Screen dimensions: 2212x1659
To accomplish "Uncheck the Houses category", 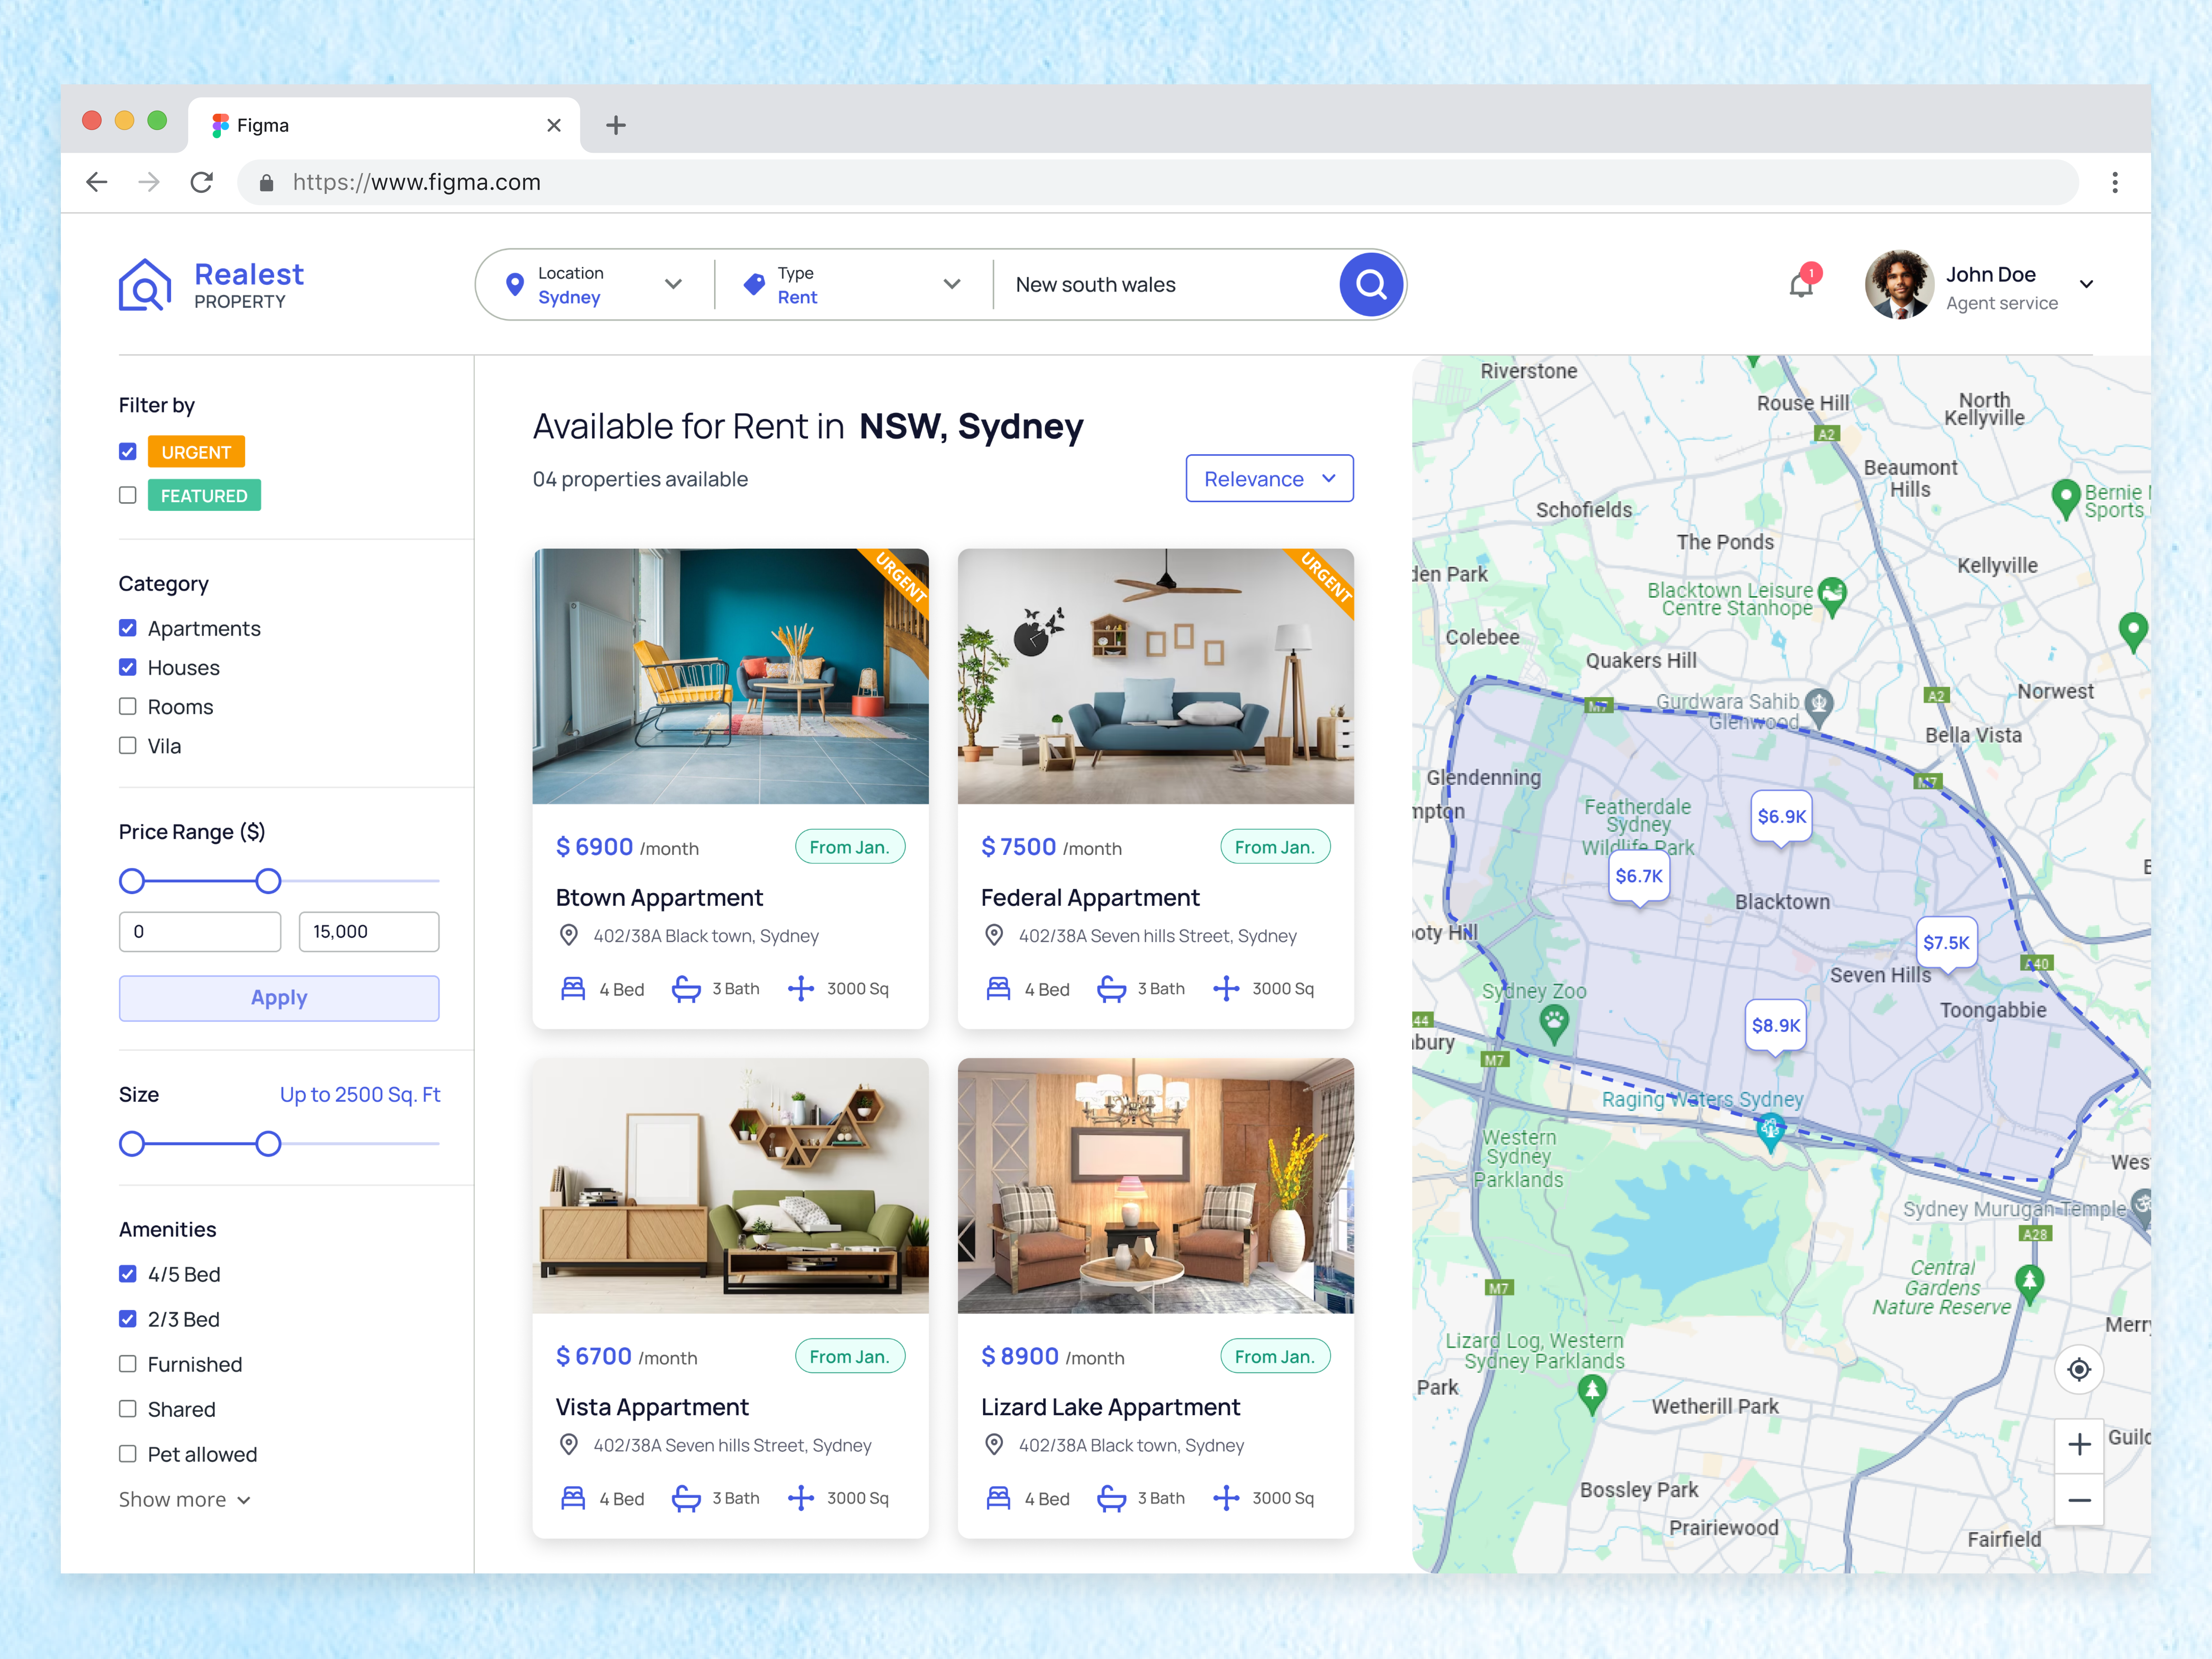I will coord(128,667).
